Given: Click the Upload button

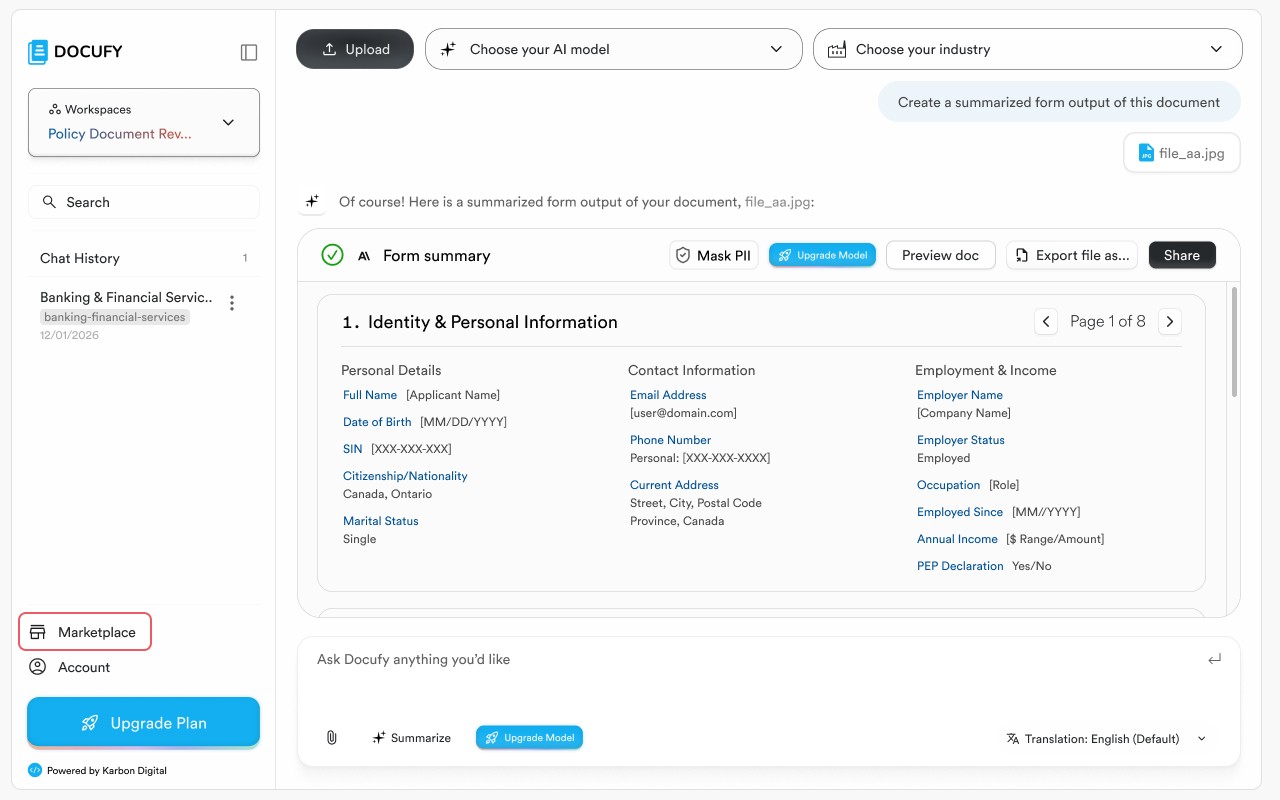Looking at the screenshot, I should (x=355, y=49).
